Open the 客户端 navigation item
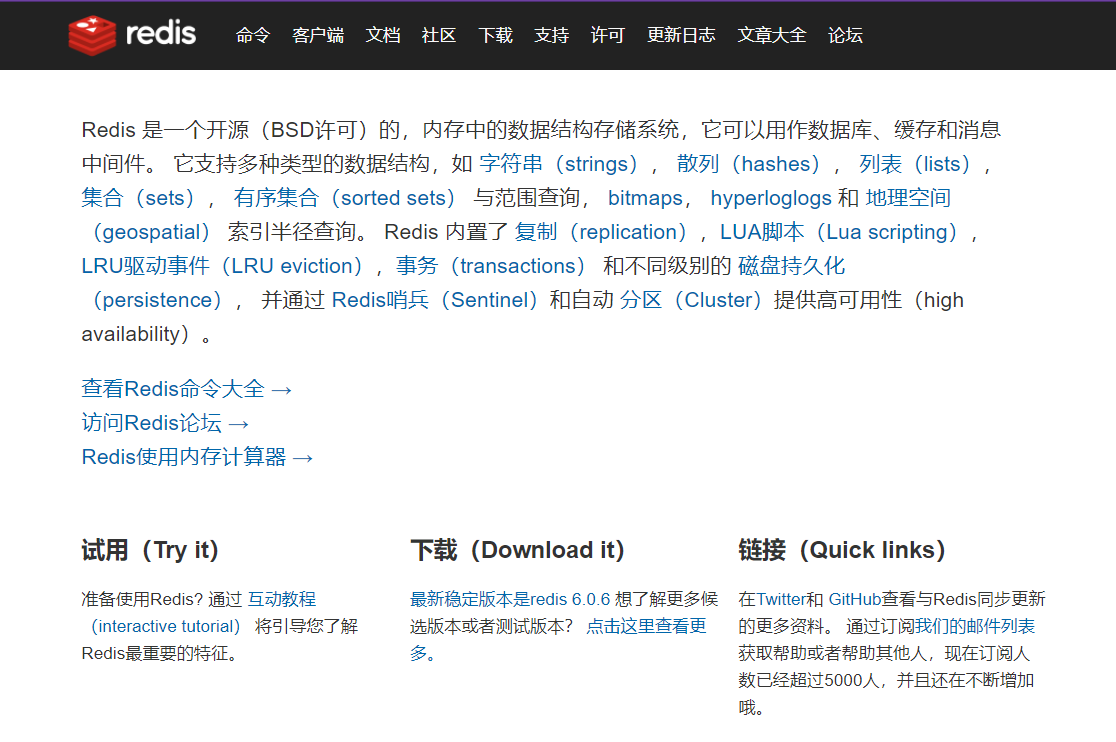The width and height of the screenshot is (1116, 742). (x=317, y=35)
